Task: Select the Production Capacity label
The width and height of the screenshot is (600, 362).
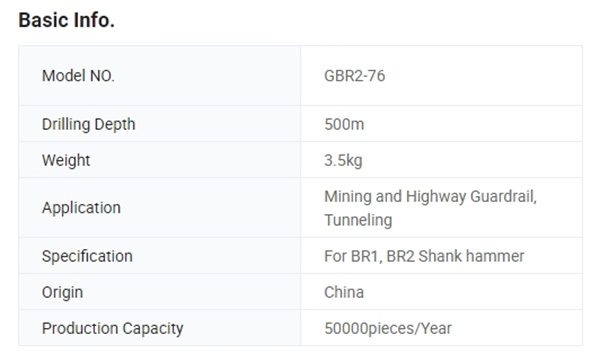Action: pos(112,328)
